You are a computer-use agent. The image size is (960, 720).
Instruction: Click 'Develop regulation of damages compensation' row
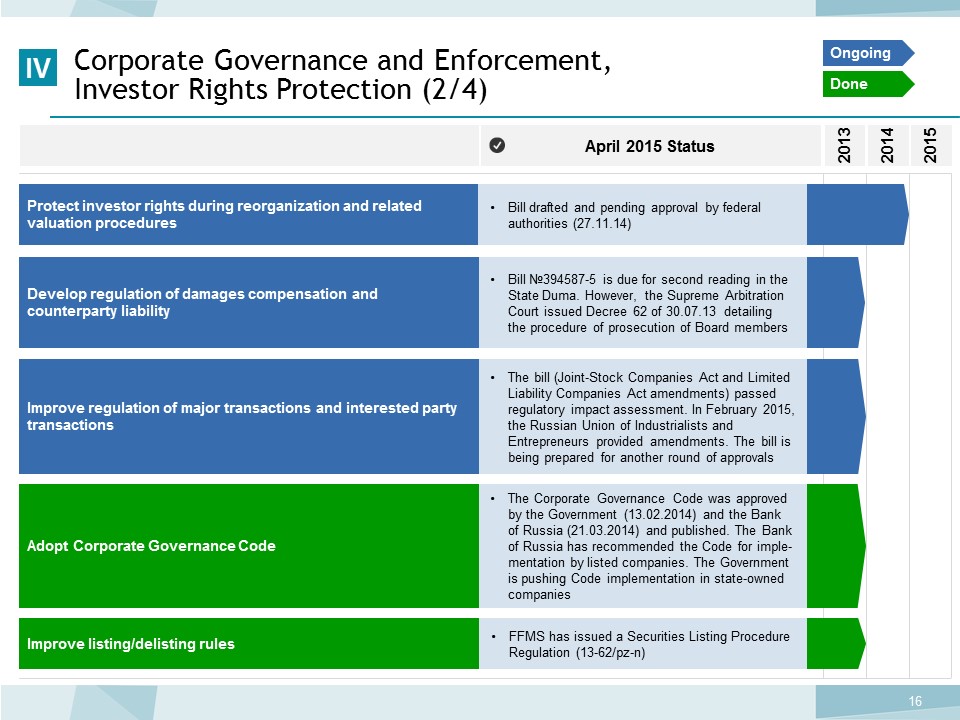(x=249, y=302)
